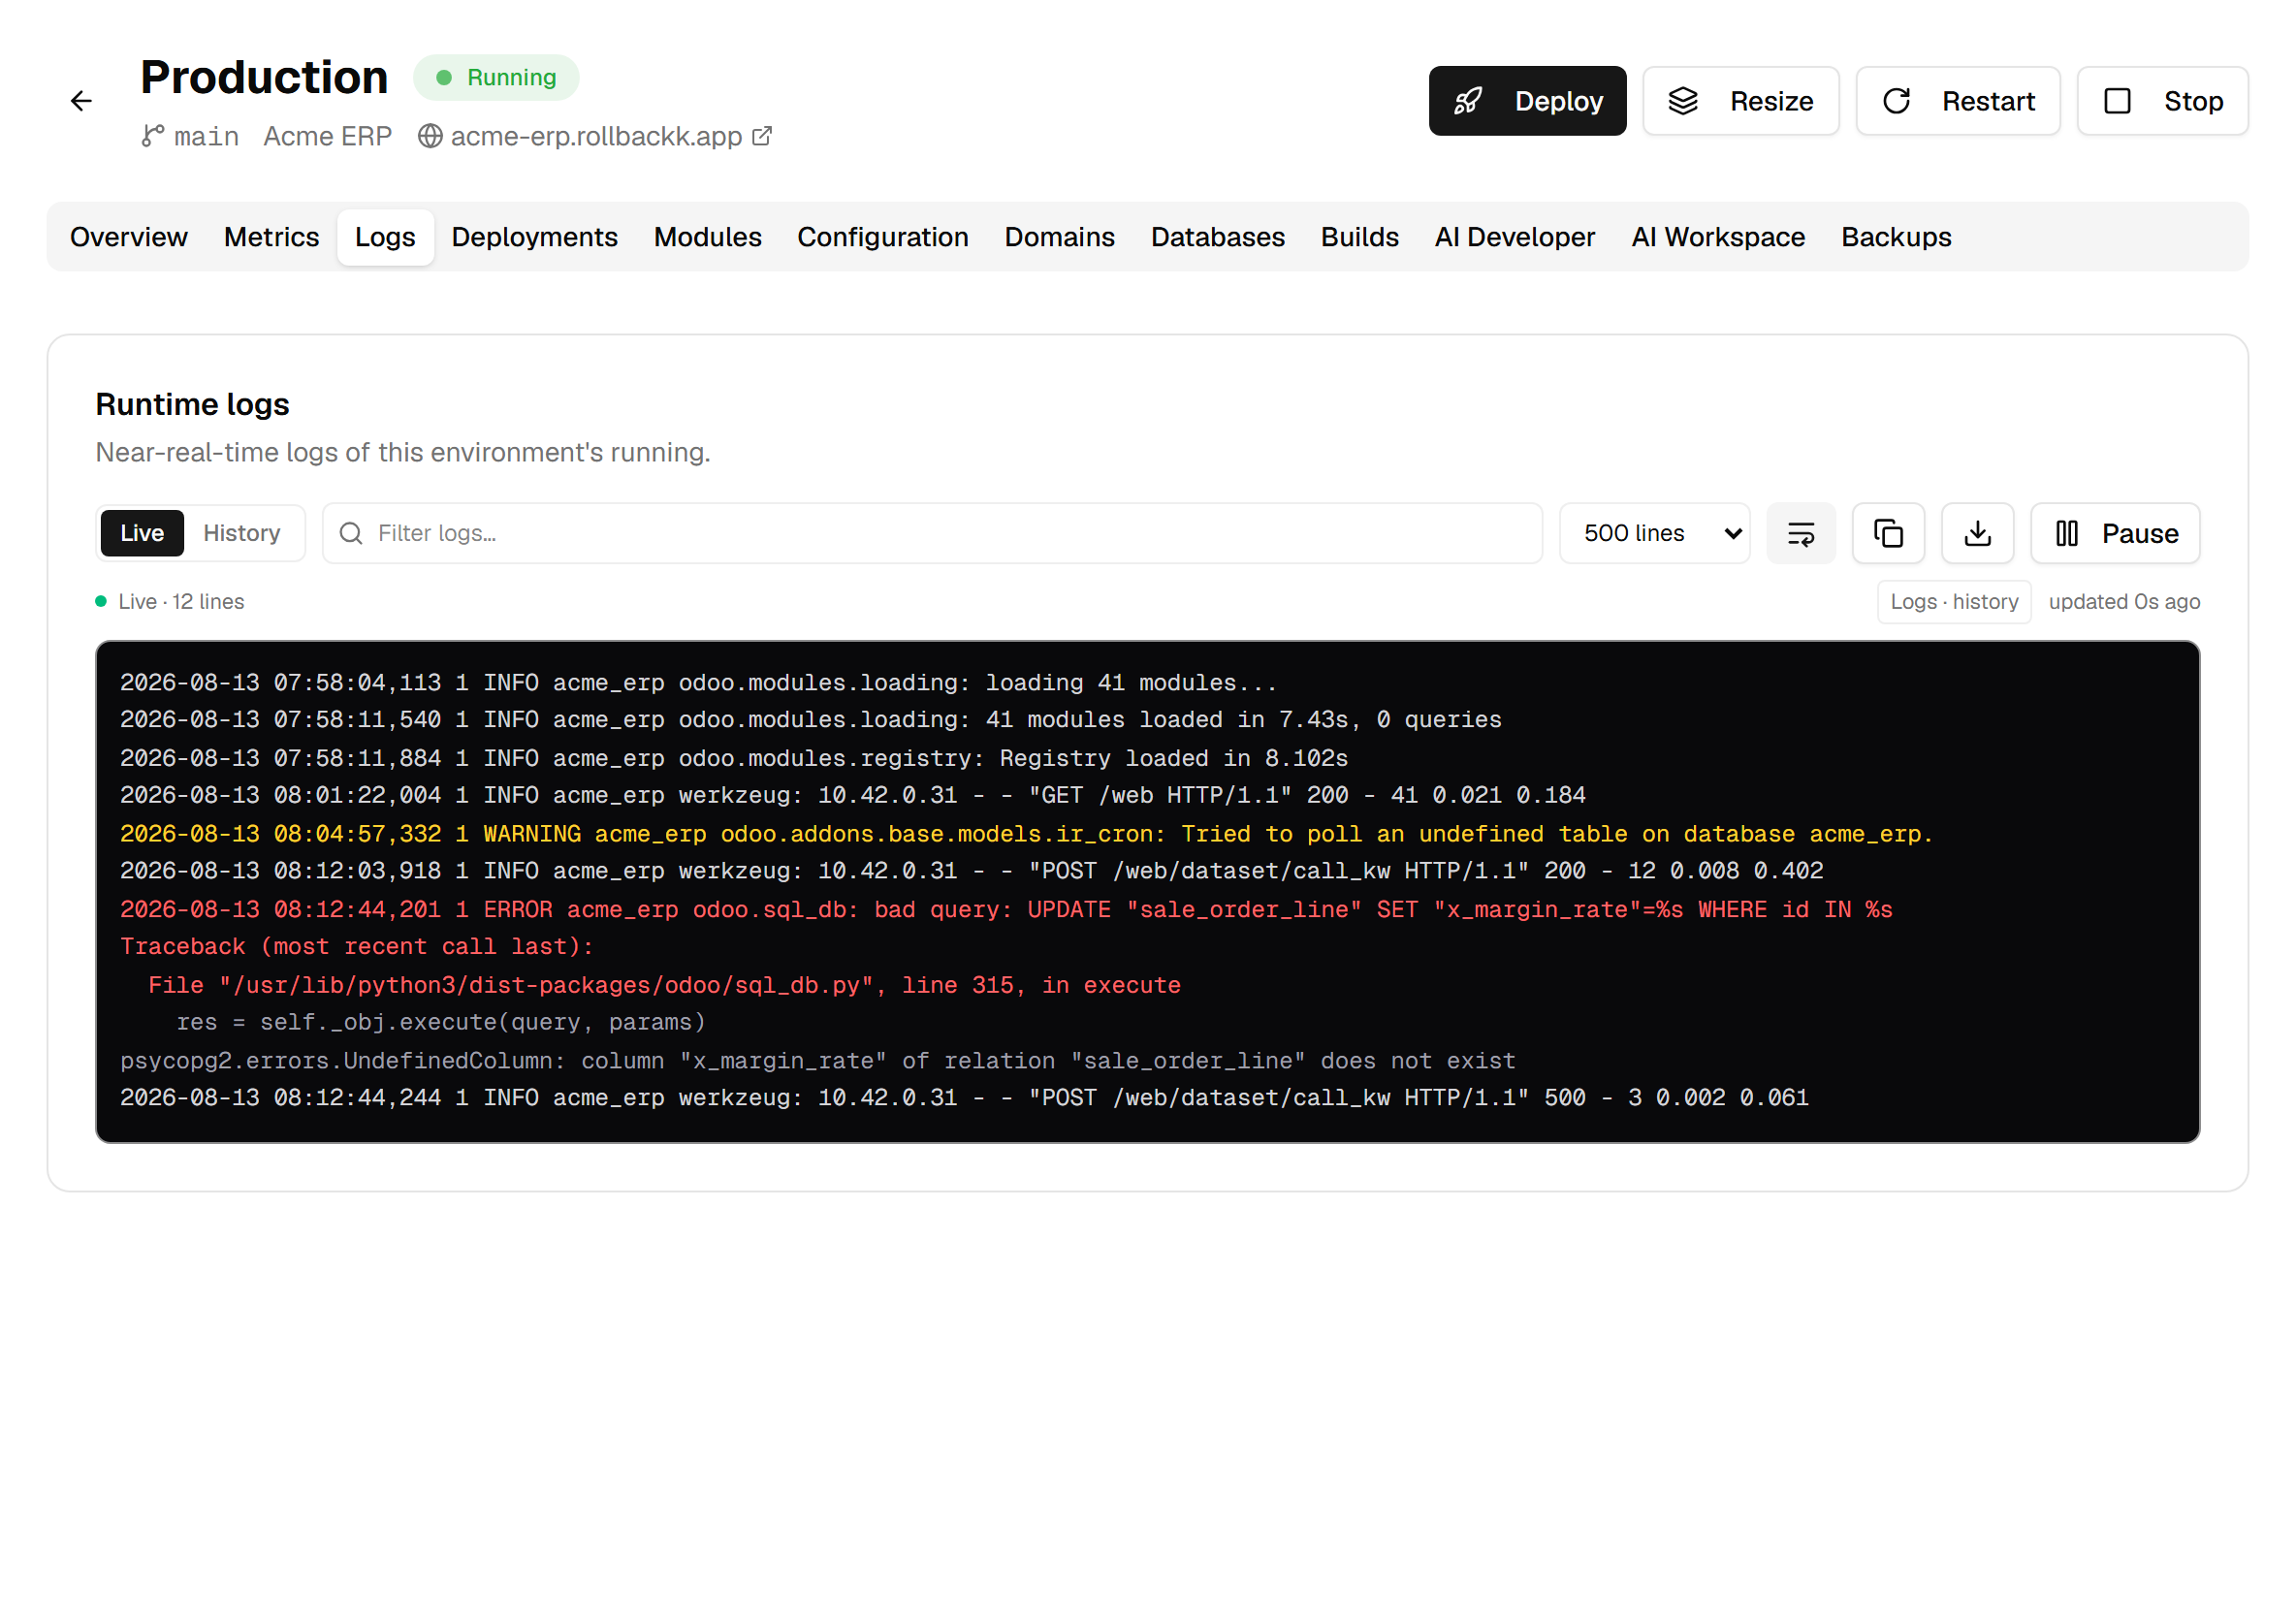Click the Resize button
This screenshot has height=1621, width=2296.
1740,101
